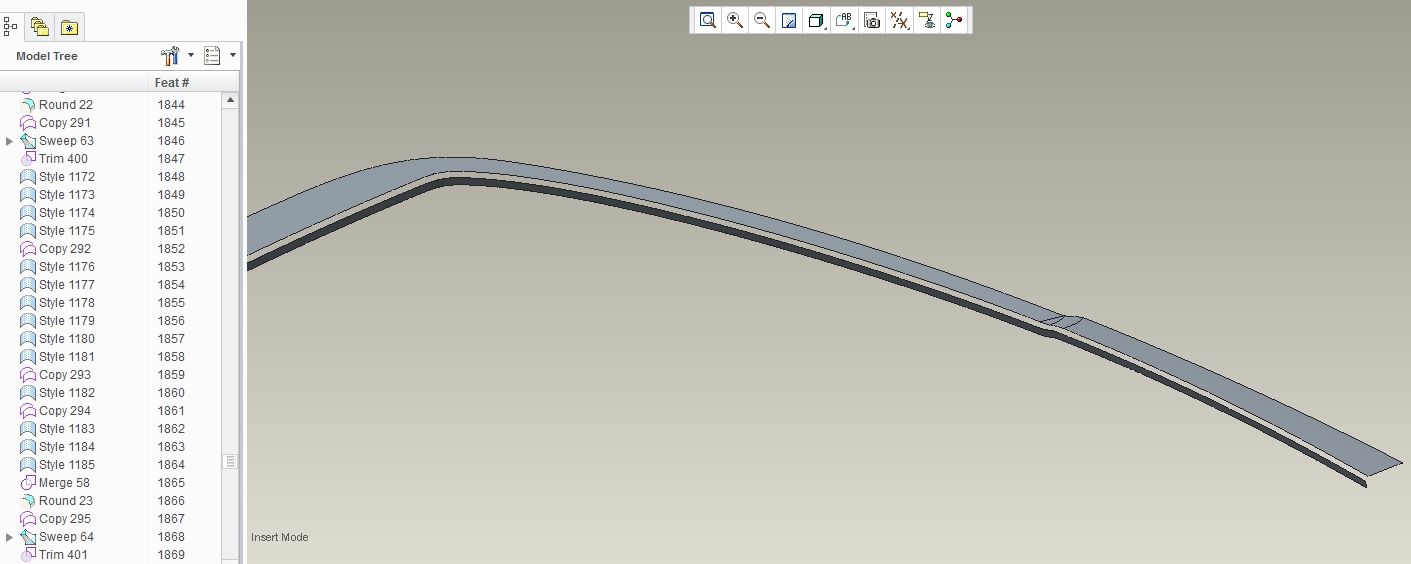Select the Style 1185 feature

pyautogui.click(x=67, y=465)
